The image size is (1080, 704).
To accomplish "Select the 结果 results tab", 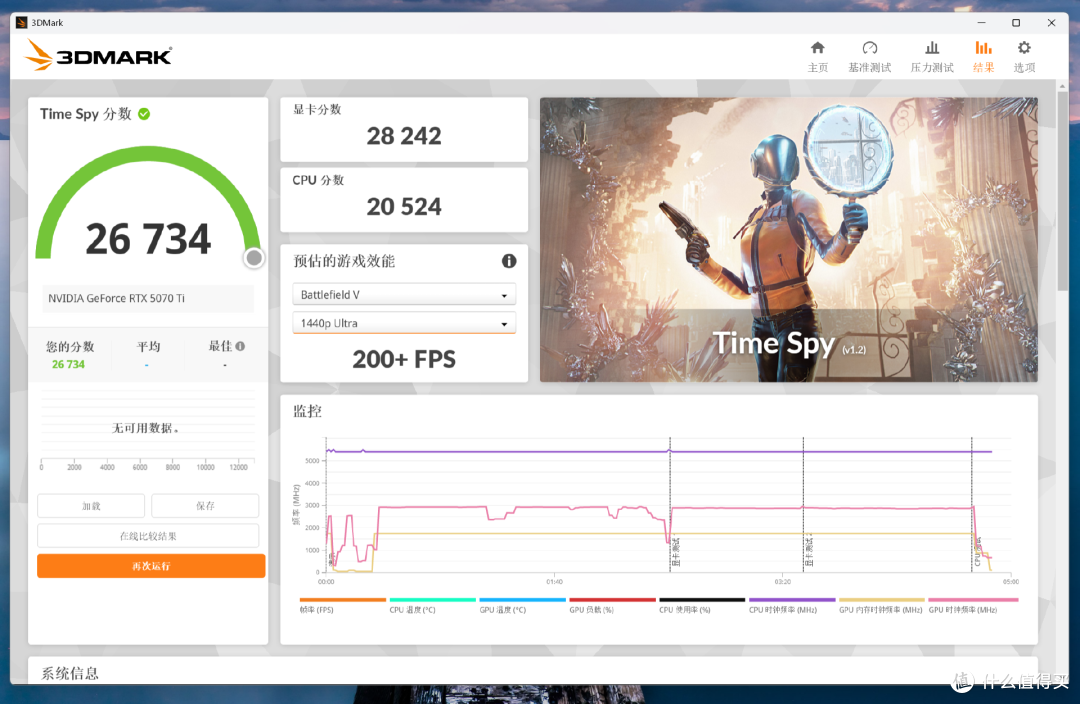I will click(x=984, y=56).
